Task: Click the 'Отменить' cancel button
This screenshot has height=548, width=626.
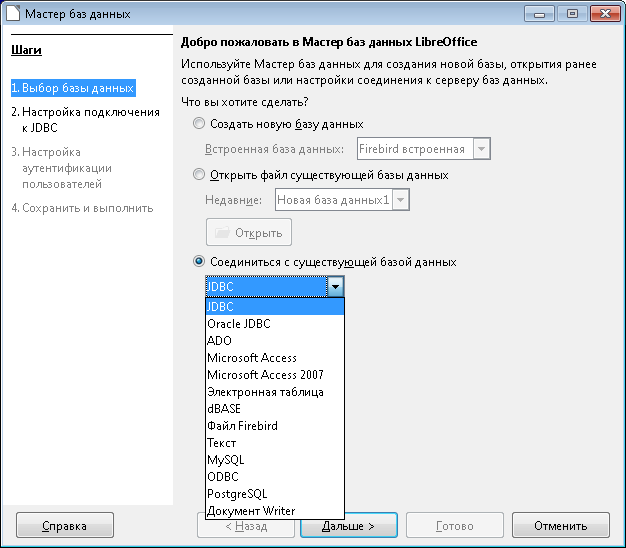Action: point(561,526)
